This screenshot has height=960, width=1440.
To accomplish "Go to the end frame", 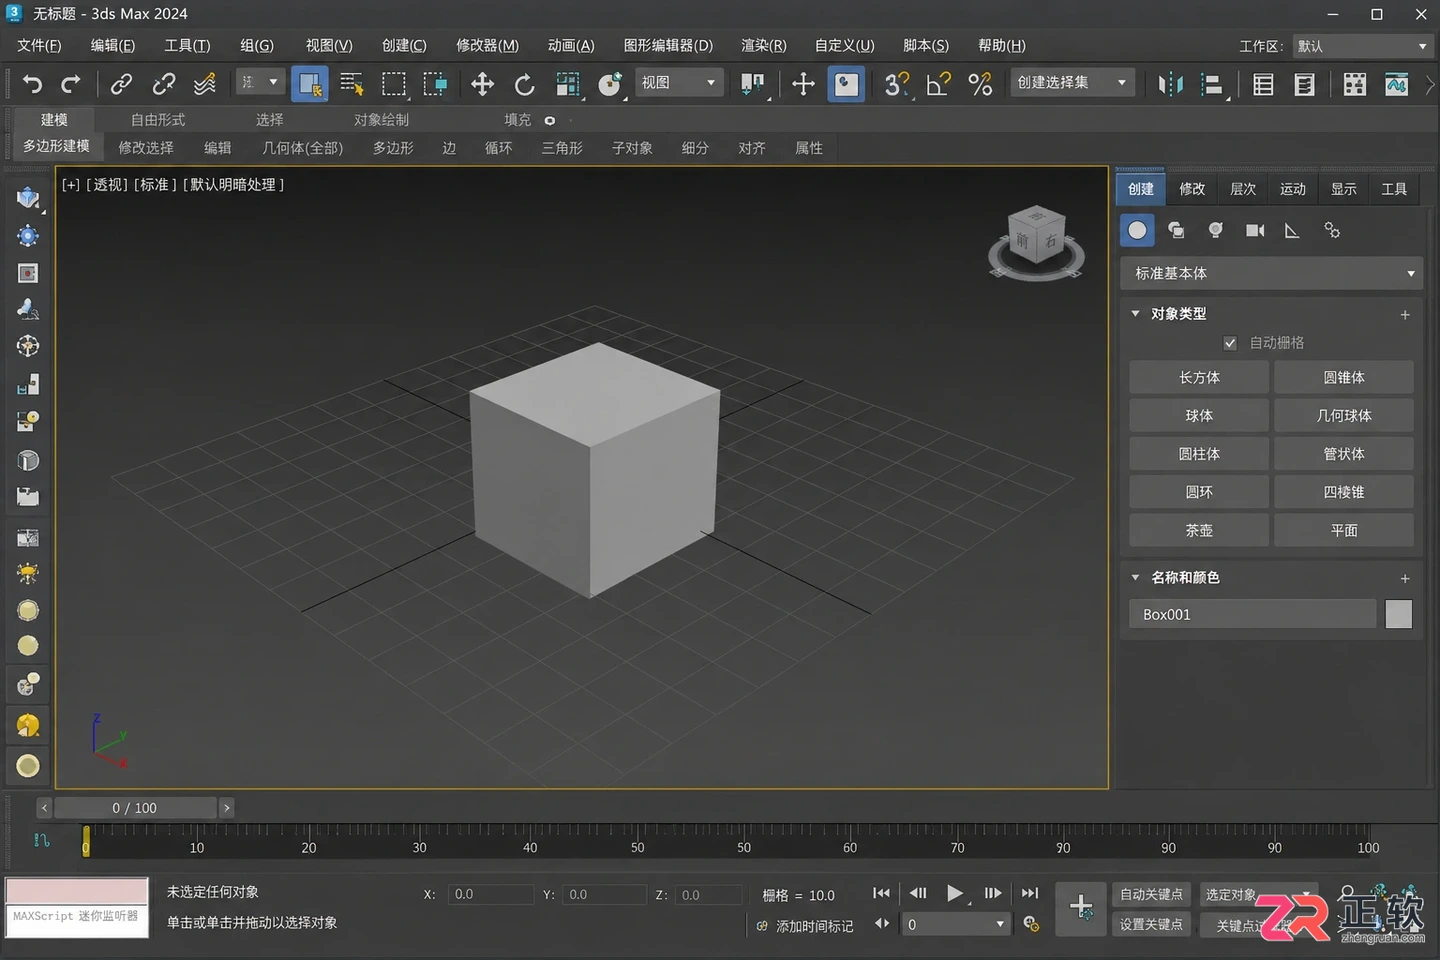I will coord(1030,893).
